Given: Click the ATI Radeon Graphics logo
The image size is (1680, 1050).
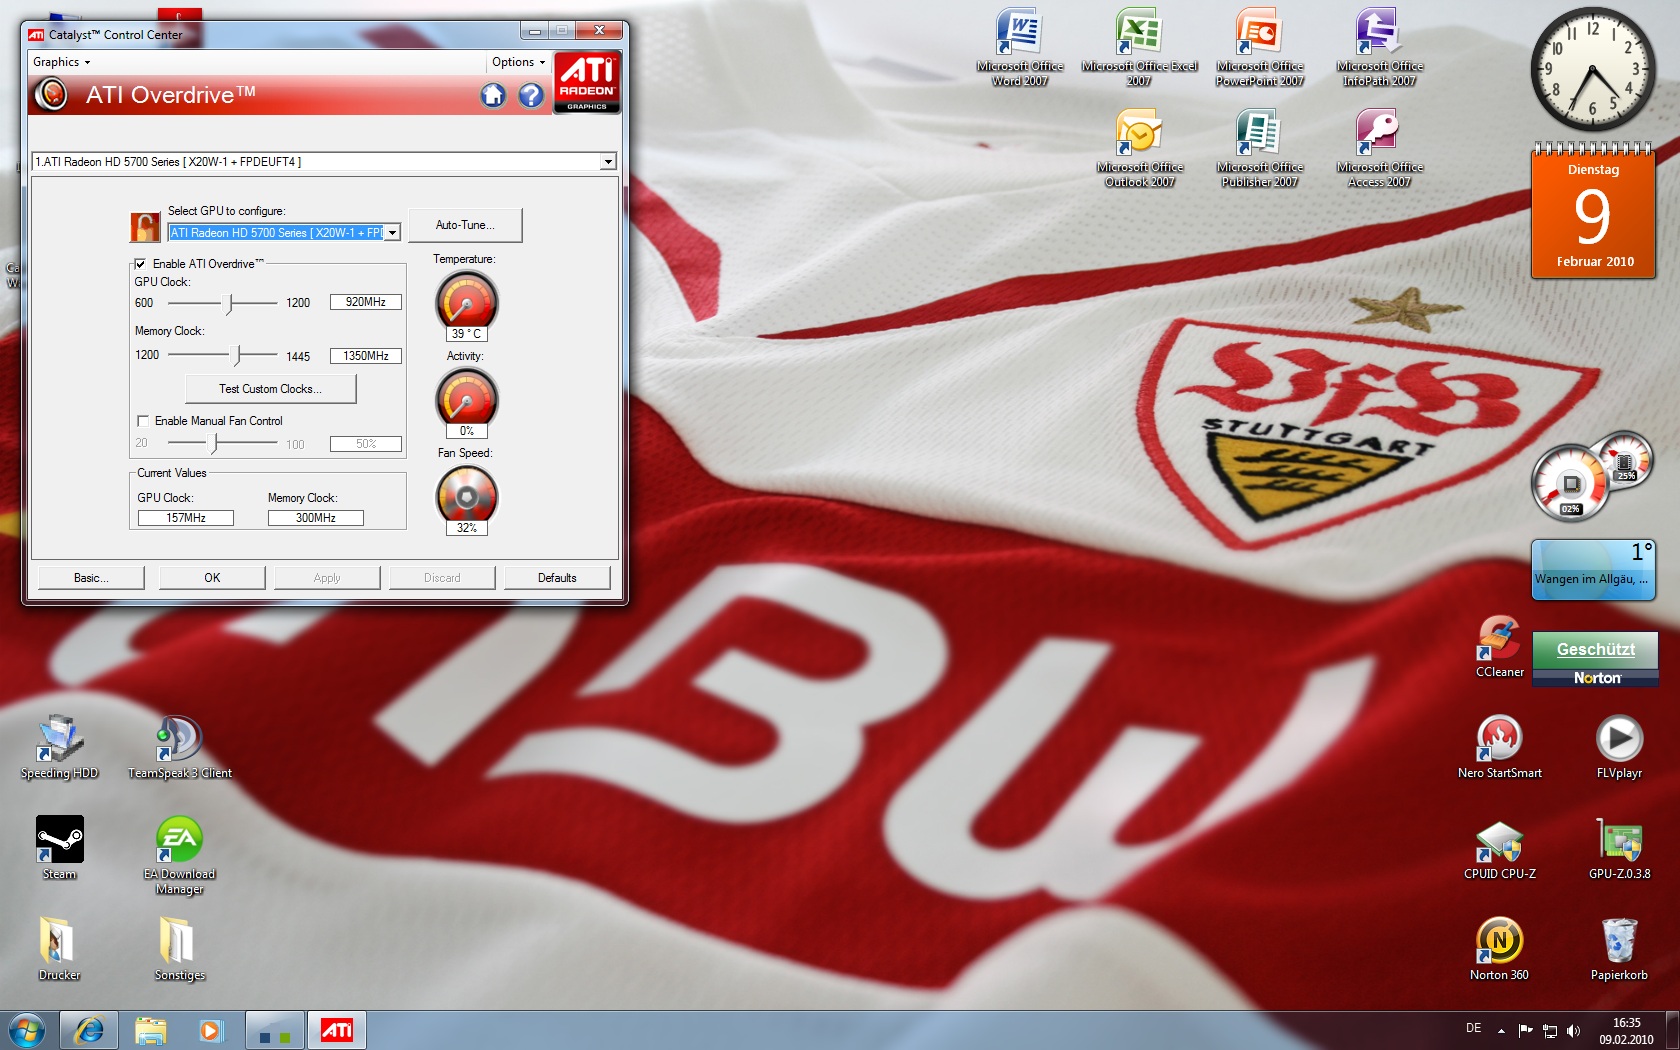Looking at the screenshot, I should point(587,82).
